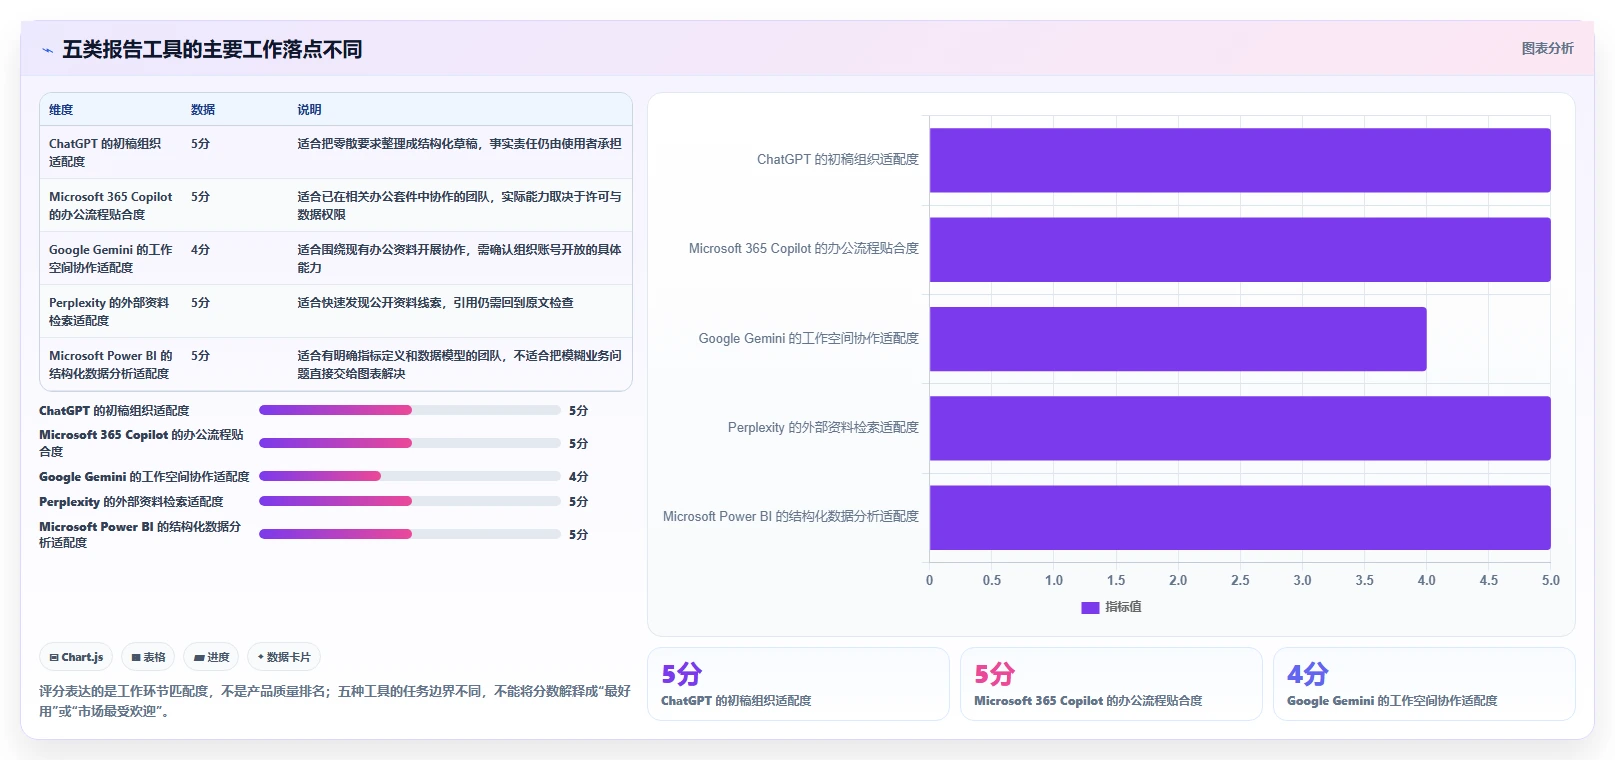
Task: Click the 4分 value in the Google Gemini table row
Action: pyautogui.click(x=200, y=250)
